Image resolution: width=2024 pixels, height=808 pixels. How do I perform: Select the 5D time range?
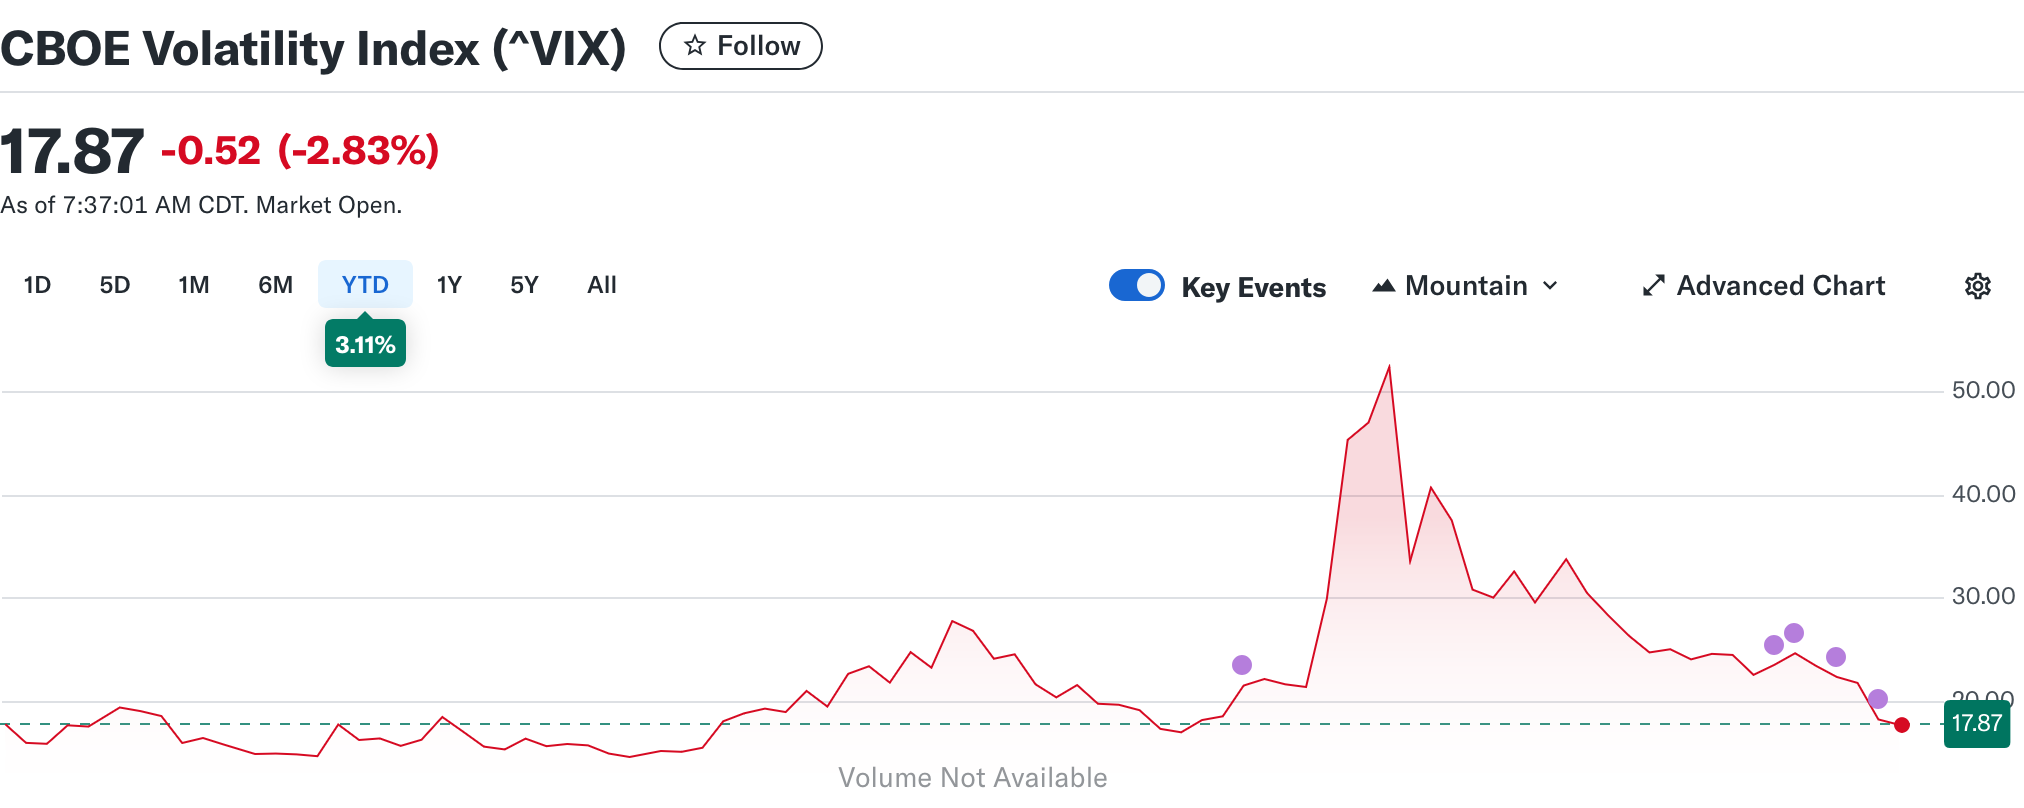coord(115,285)
